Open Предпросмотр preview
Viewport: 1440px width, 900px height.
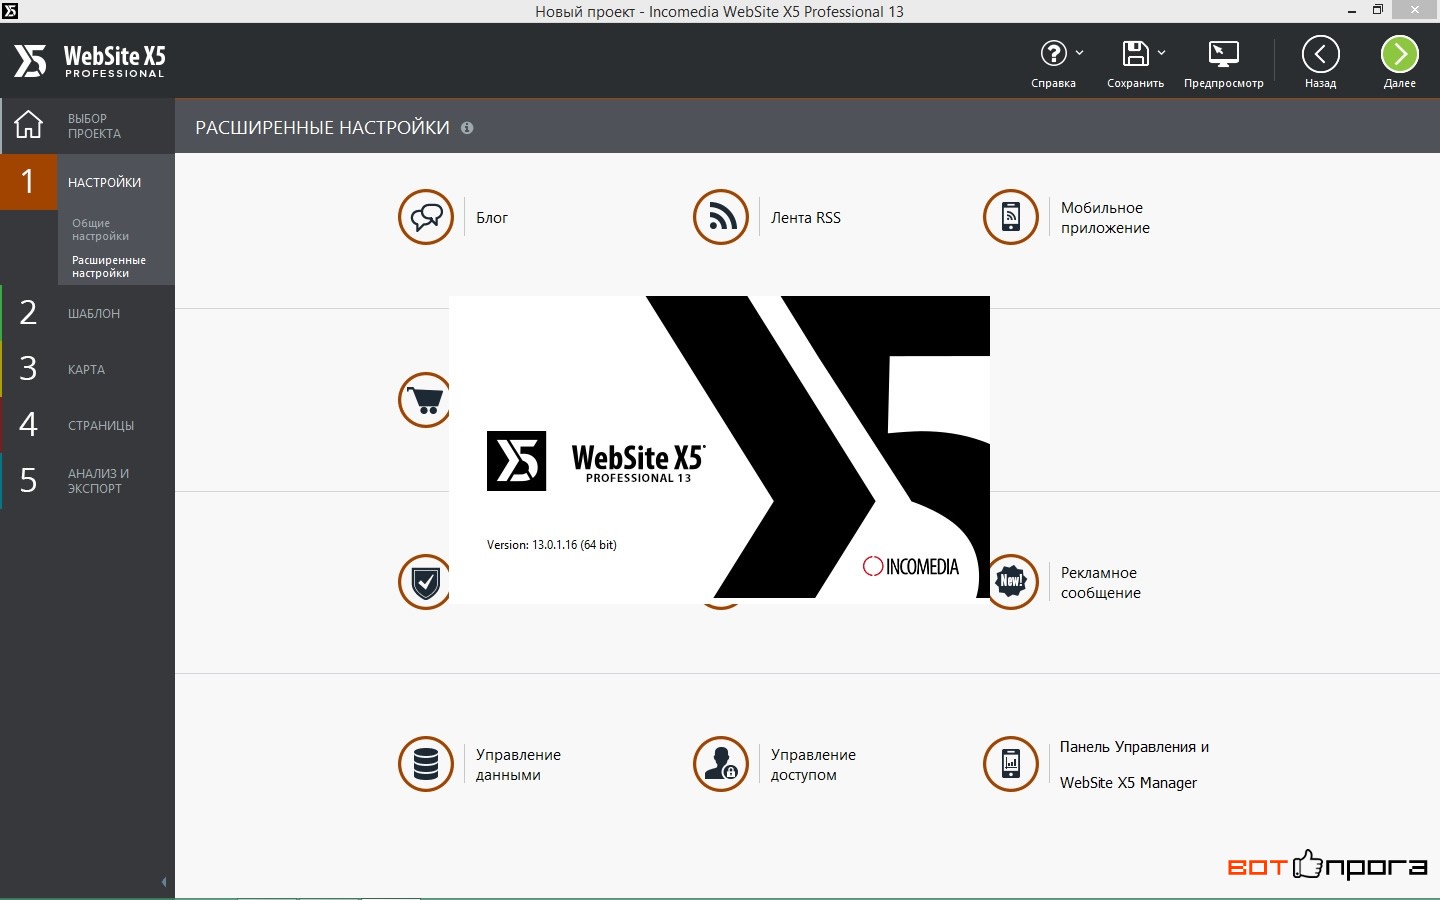point(1223,63)
